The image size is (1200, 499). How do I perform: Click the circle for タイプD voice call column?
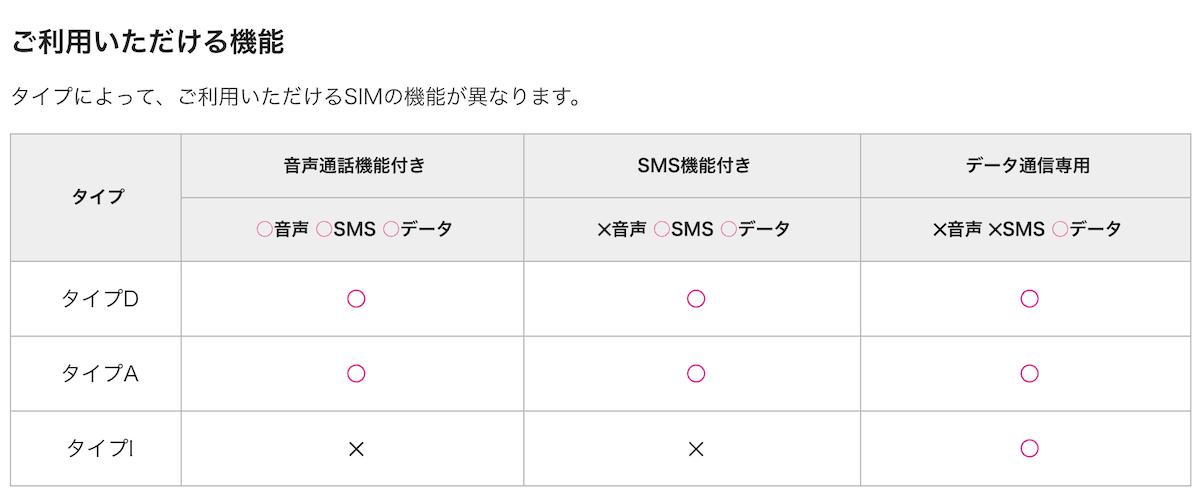tap(355, 298)
